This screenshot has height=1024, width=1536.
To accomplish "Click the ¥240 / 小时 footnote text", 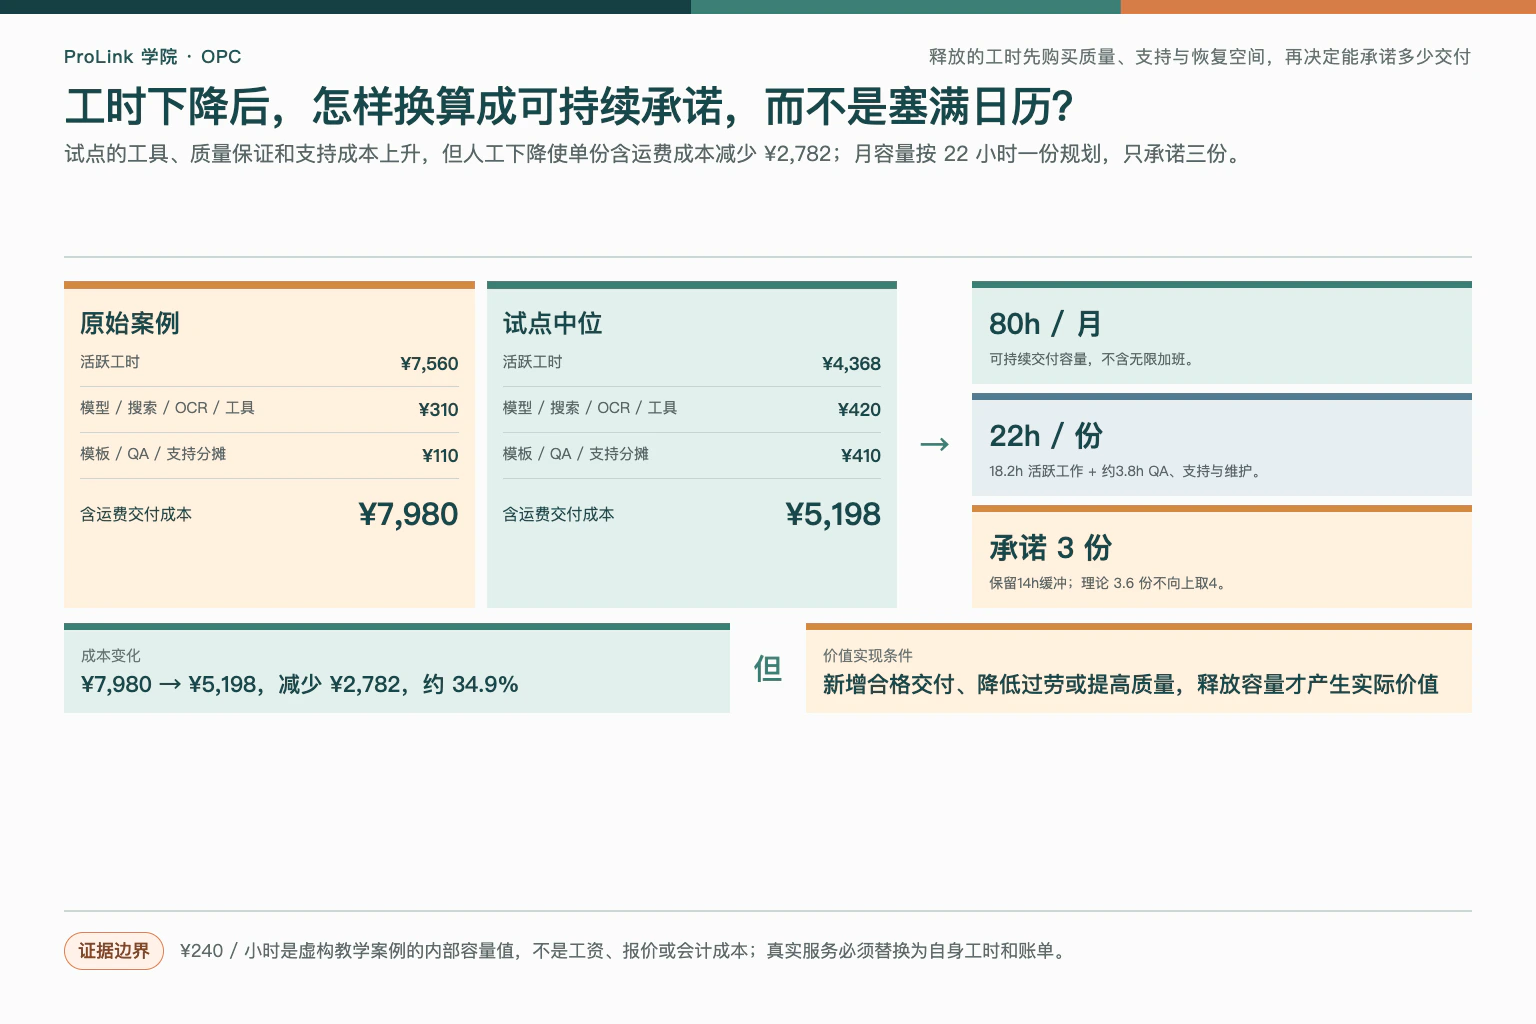I will coord(626,951).
